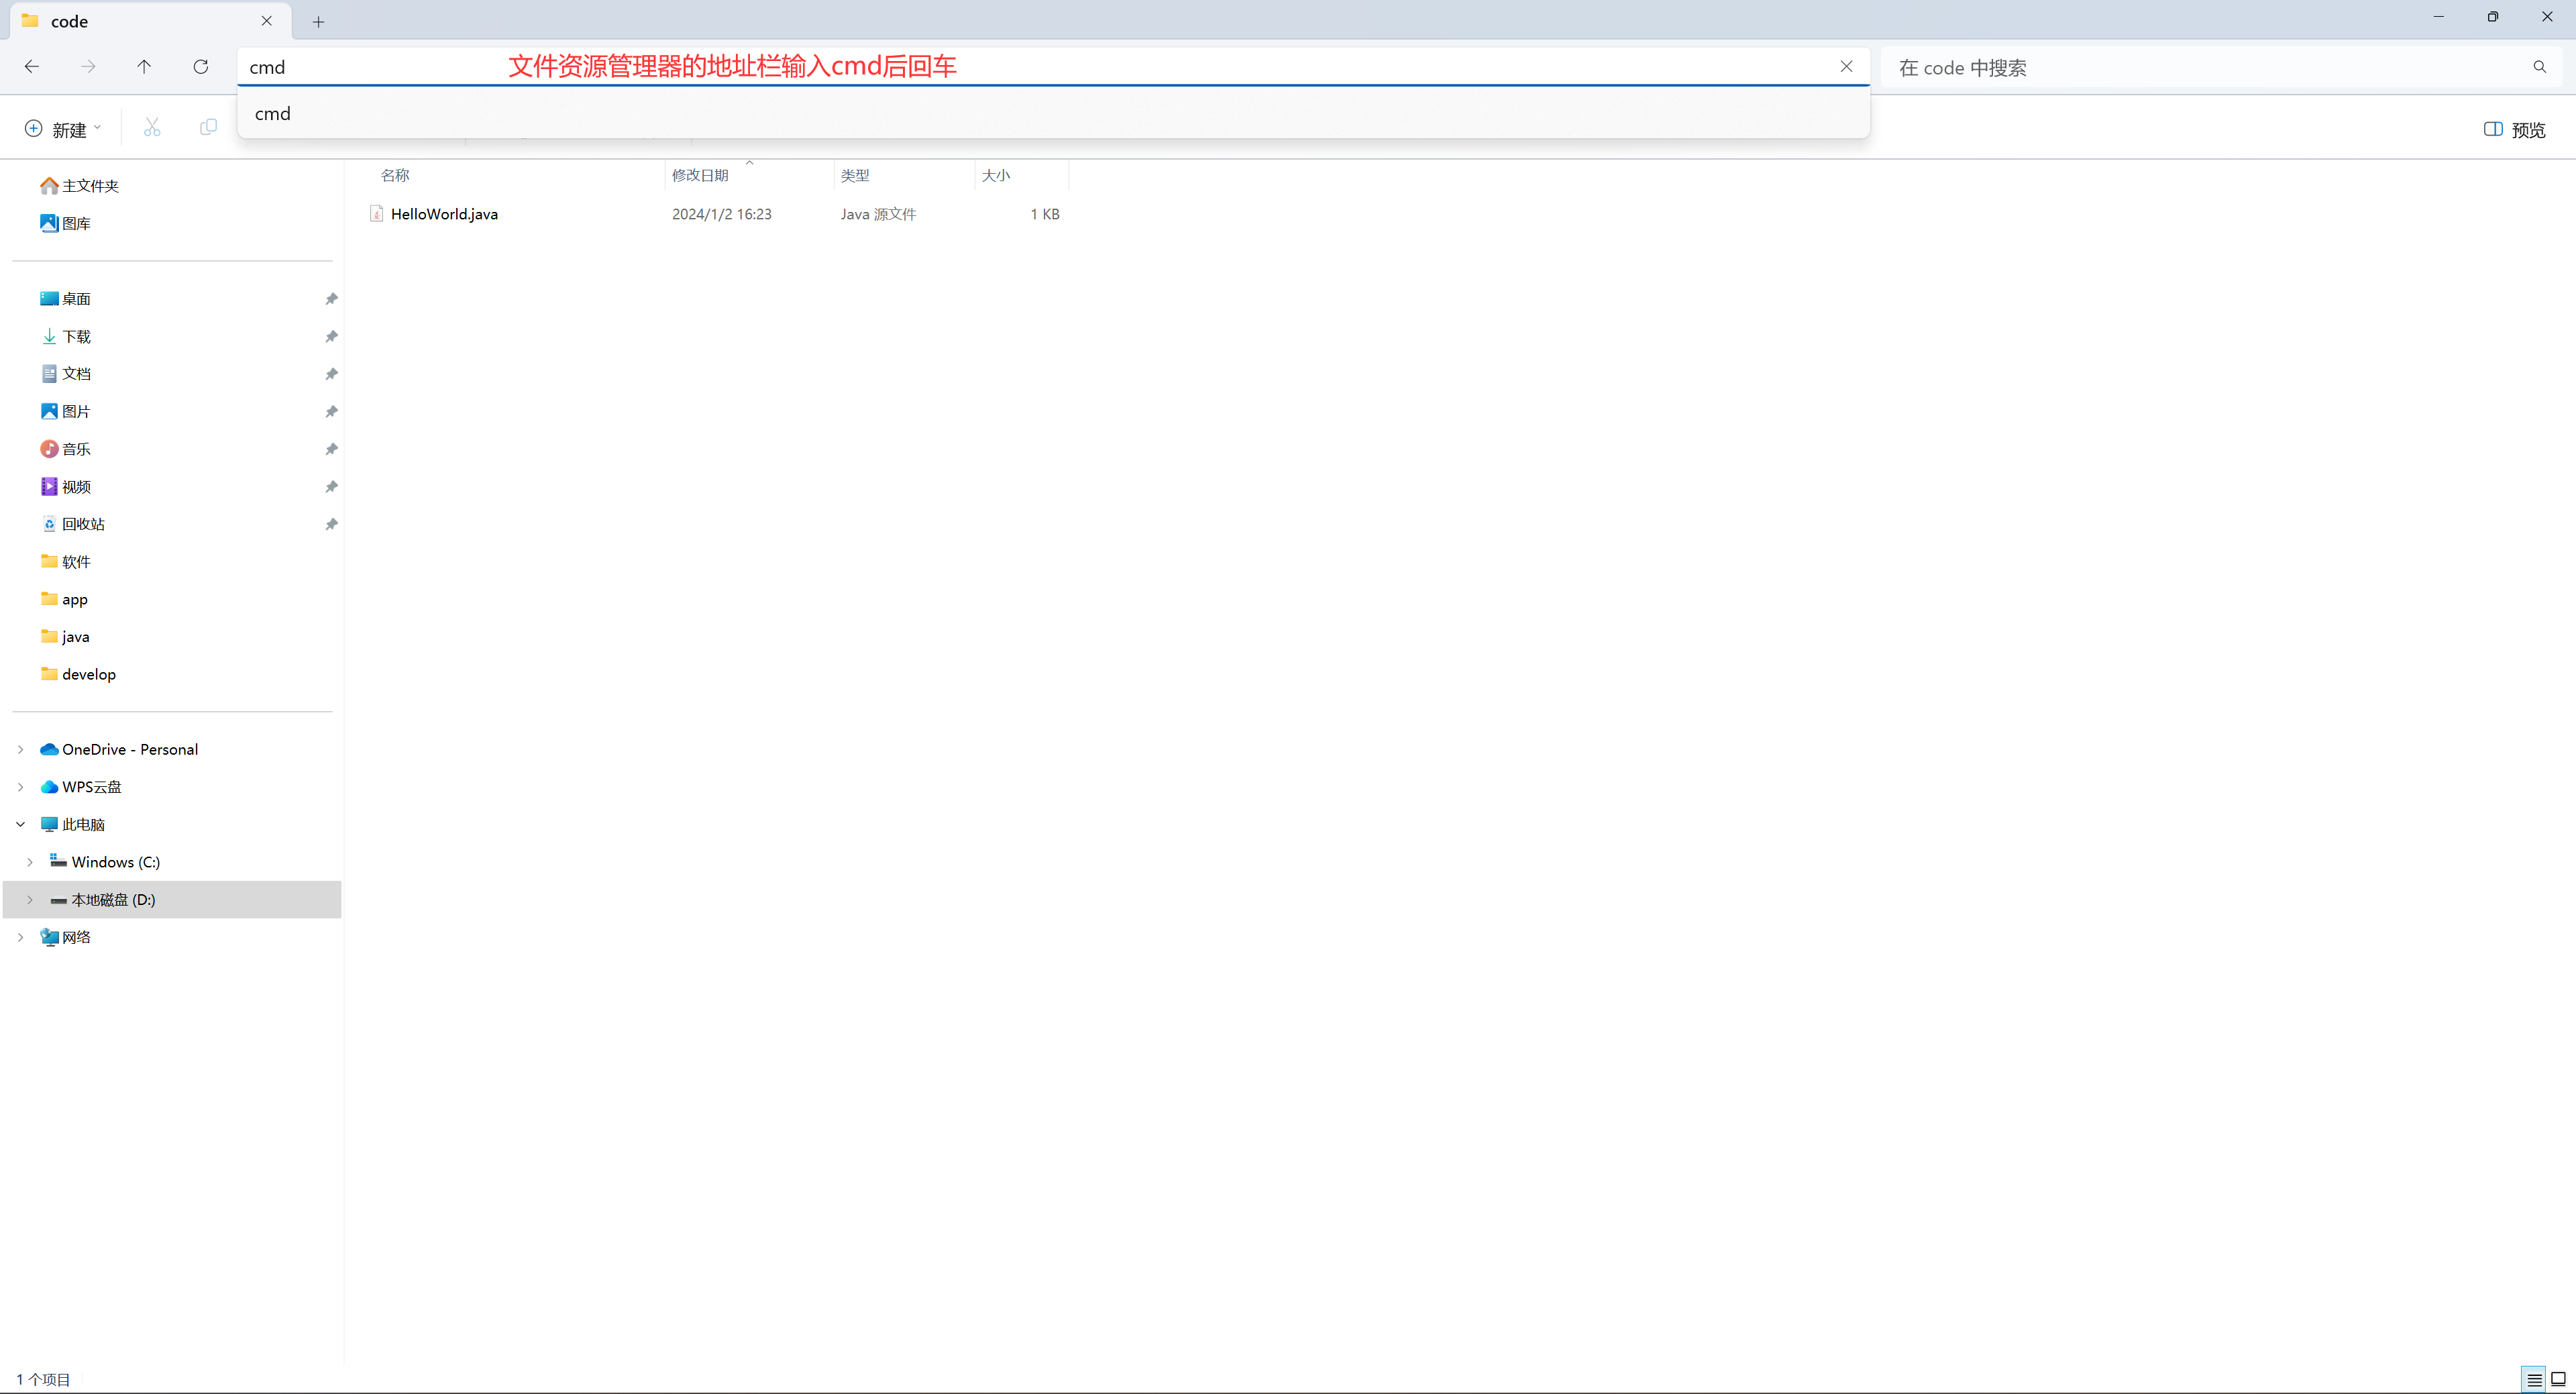Viewport: 2576px width, 1394px height.
Task: Close the code tab
Action: [x=267, y=21]
